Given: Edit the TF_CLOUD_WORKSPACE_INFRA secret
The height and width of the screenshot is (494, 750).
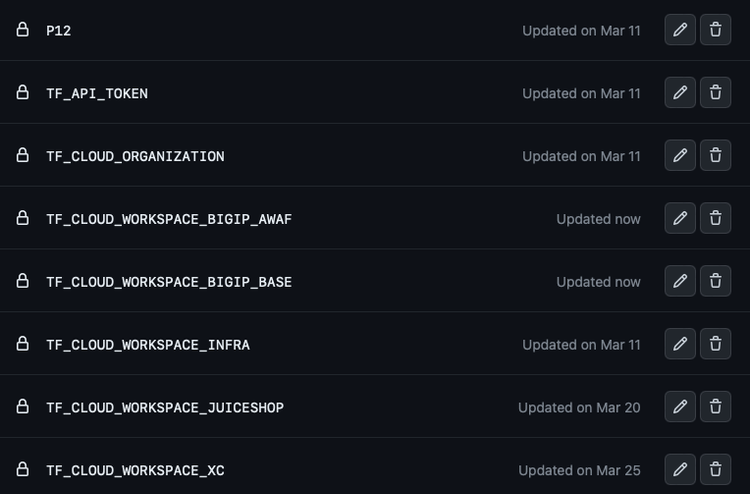Looking at the screenshot, I should coord(680,344).
